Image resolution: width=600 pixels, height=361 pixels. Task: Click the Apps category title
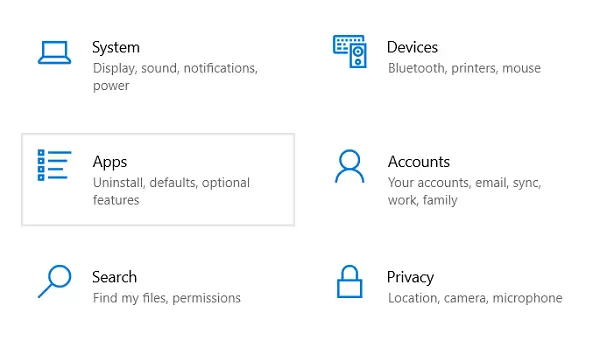point(110,162)
